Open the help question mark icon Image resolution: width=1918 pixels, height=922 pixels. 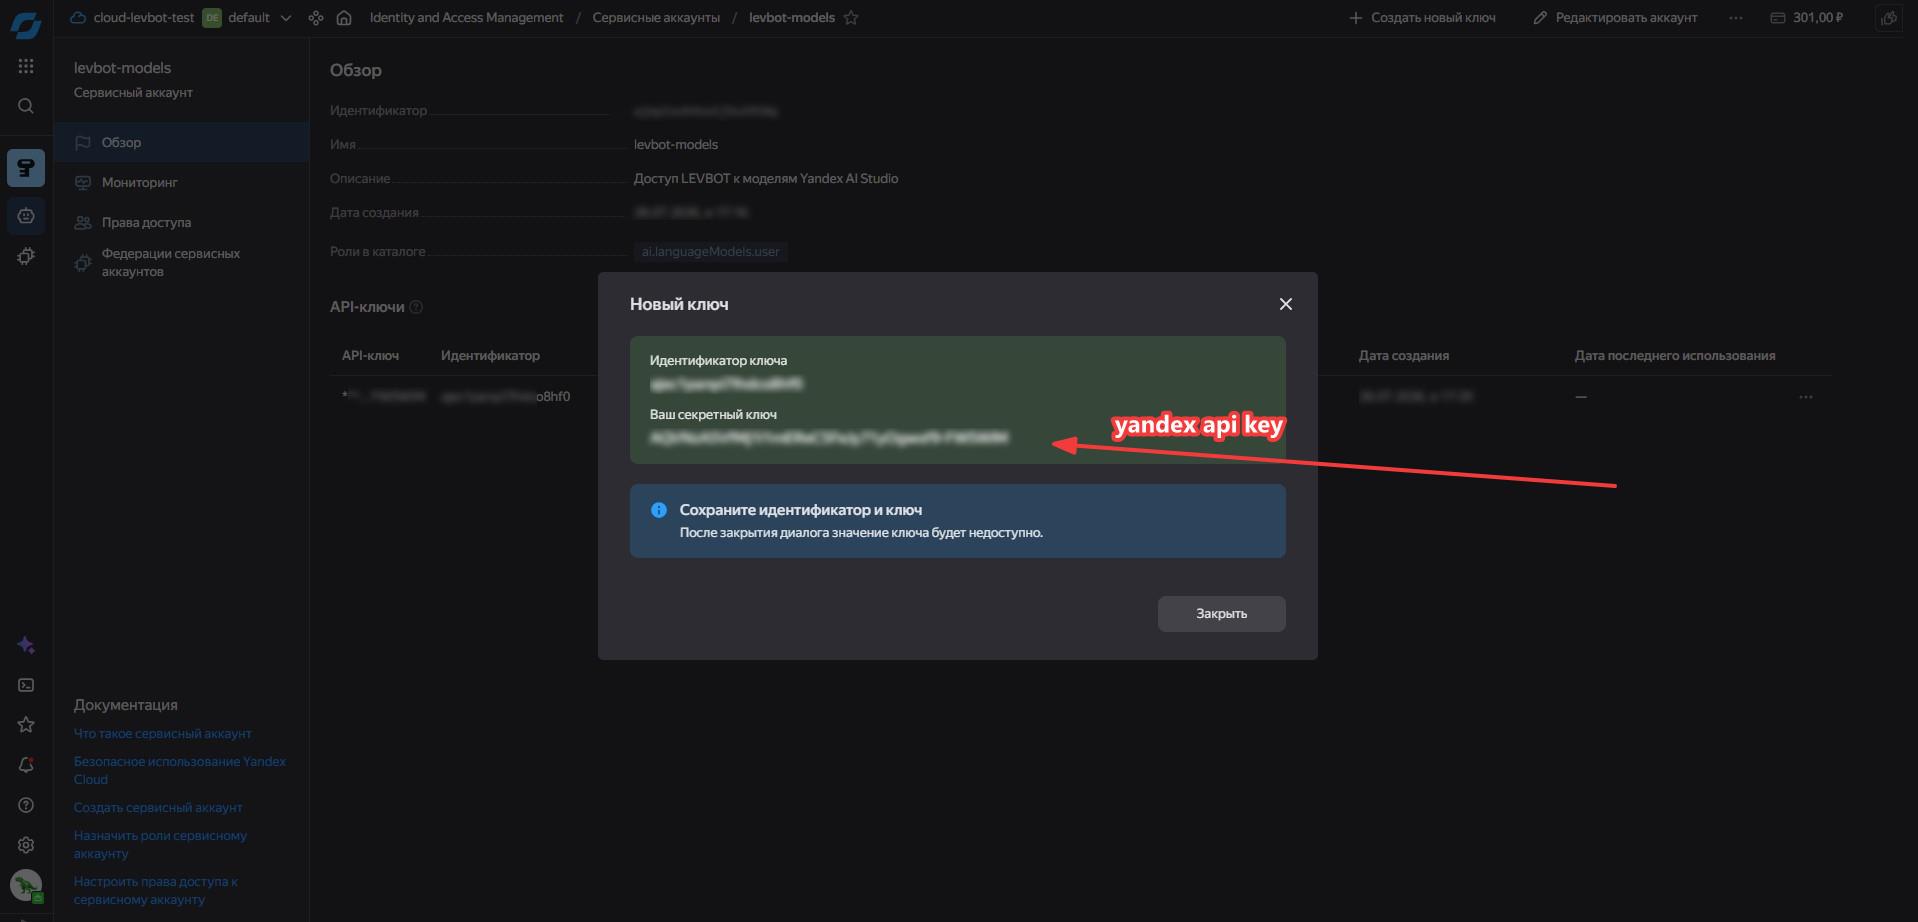click(26, 805)
